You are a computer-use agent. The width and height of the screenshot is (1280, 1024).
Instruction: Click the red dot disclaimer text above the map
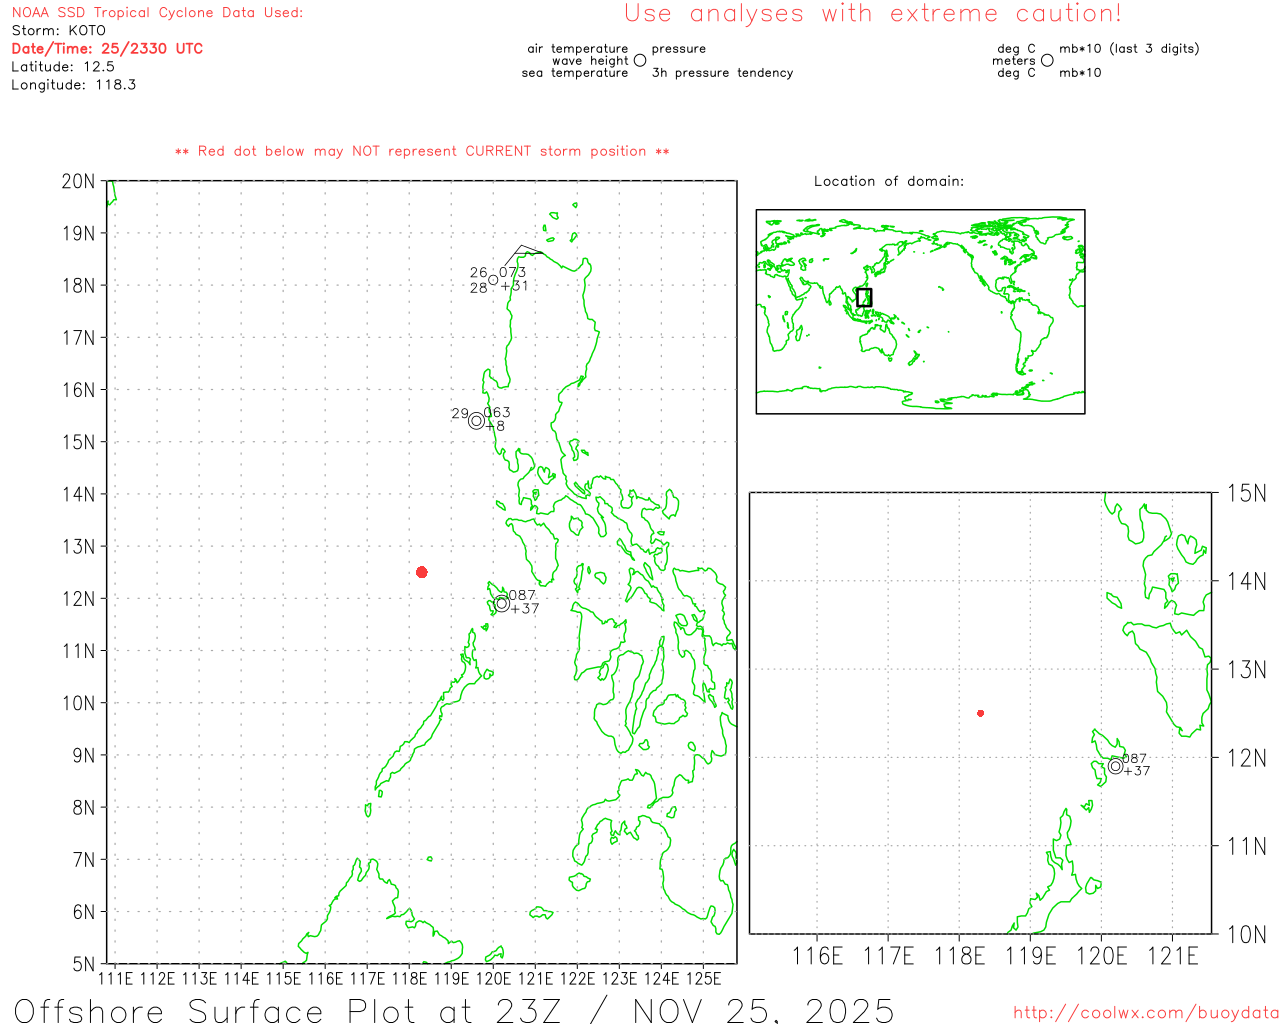422,151
